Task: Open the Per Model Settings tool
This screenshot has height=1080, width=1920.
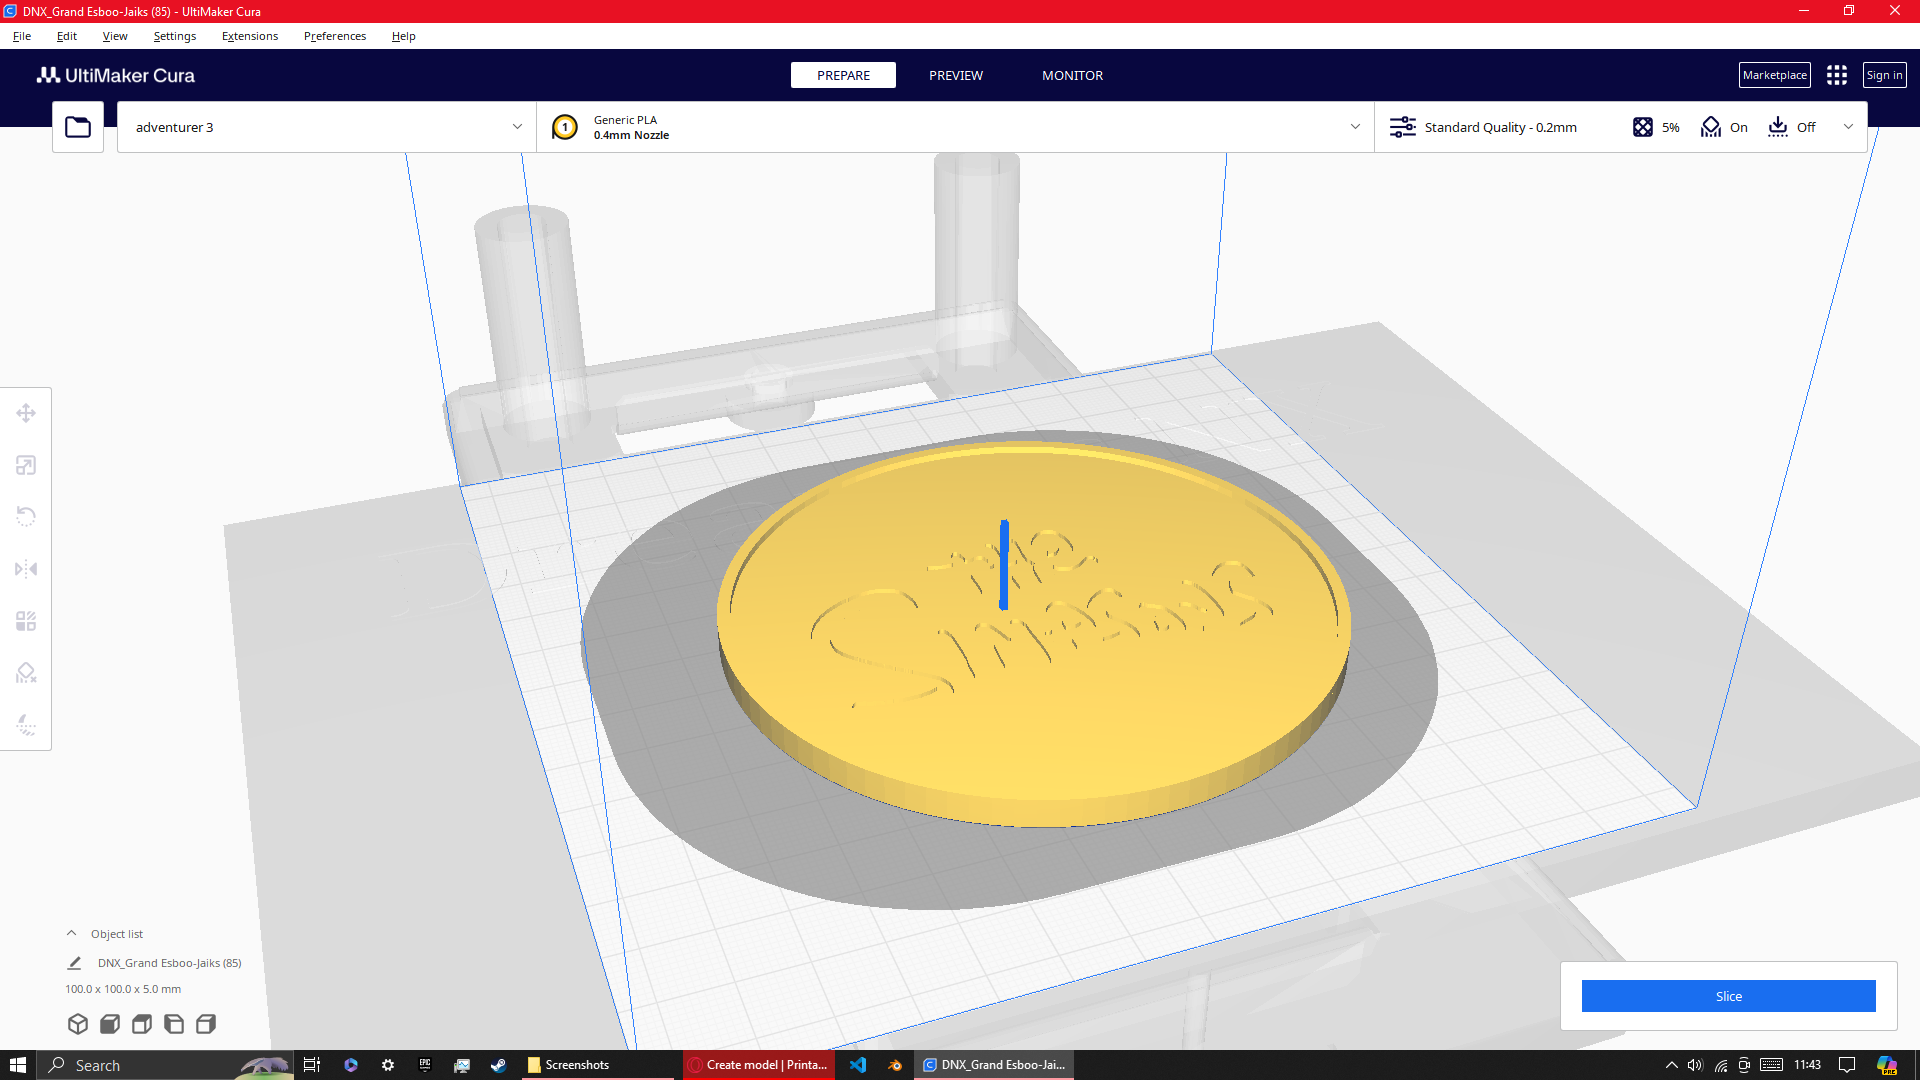Action: [x=26, y=621]
